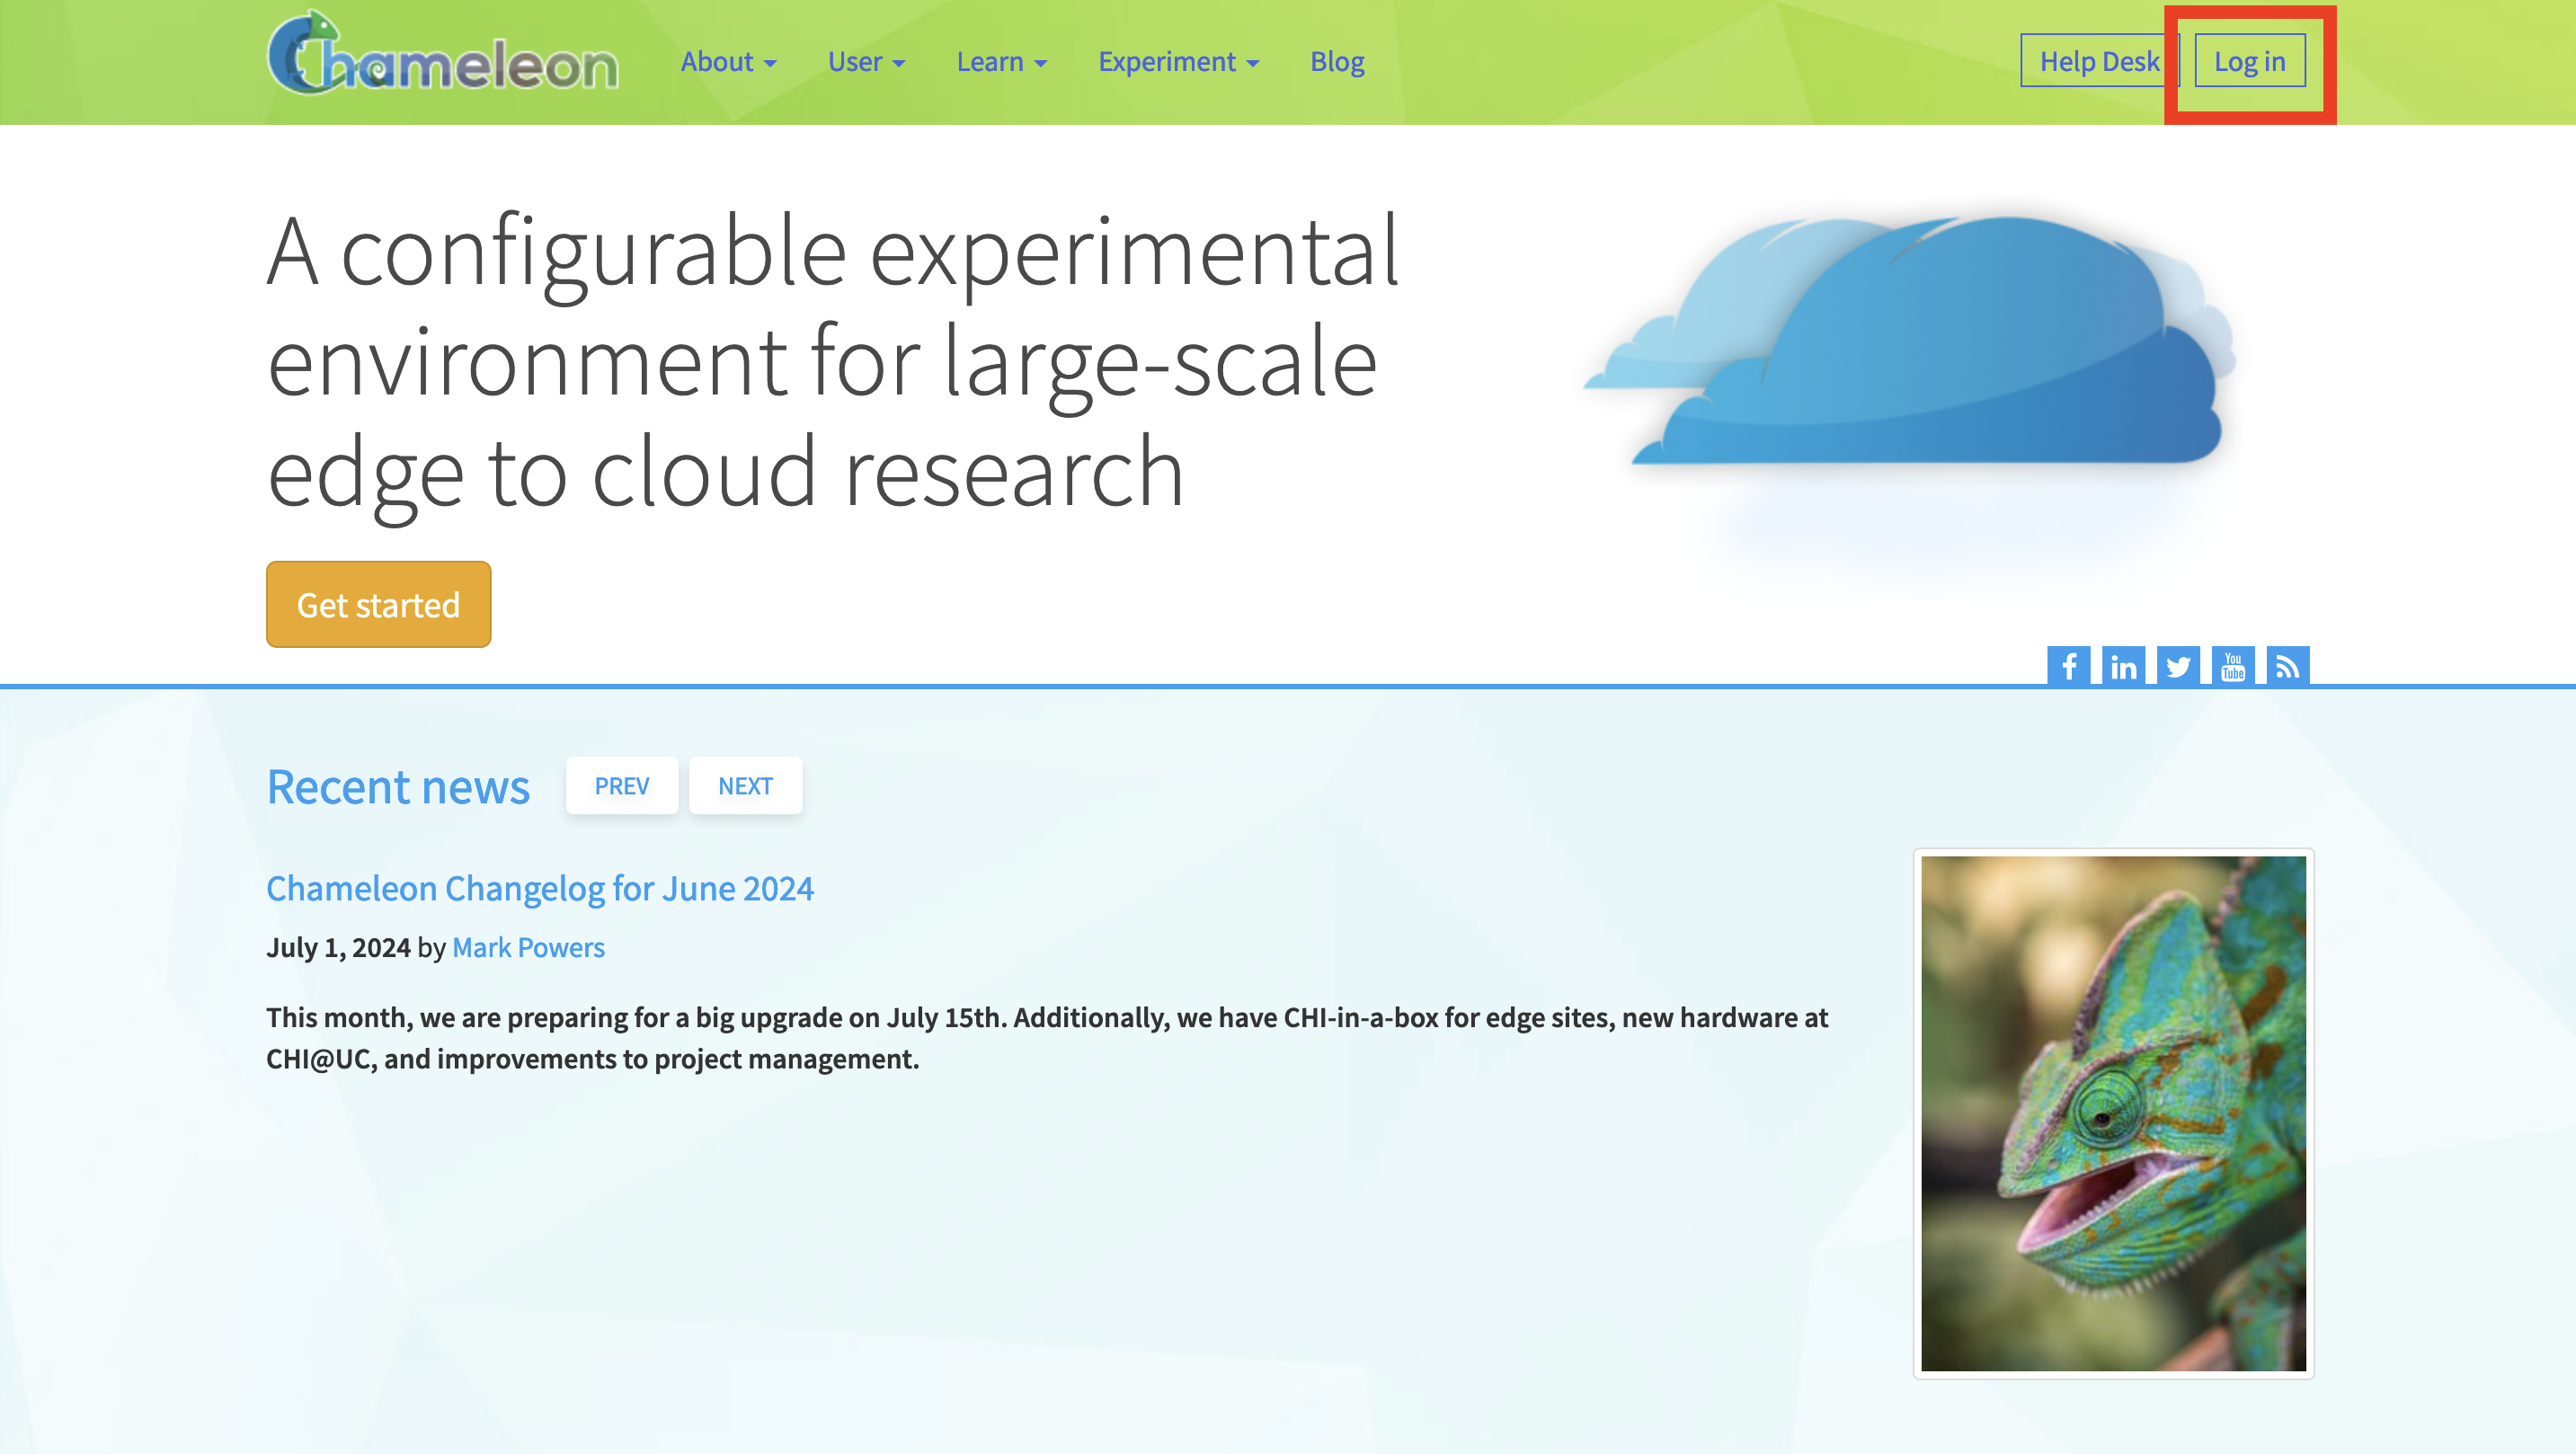Click the news summary mentioning CHI-in-a-box
Screen dimensions: 2576x1454
click(x=1047, y=1038)
